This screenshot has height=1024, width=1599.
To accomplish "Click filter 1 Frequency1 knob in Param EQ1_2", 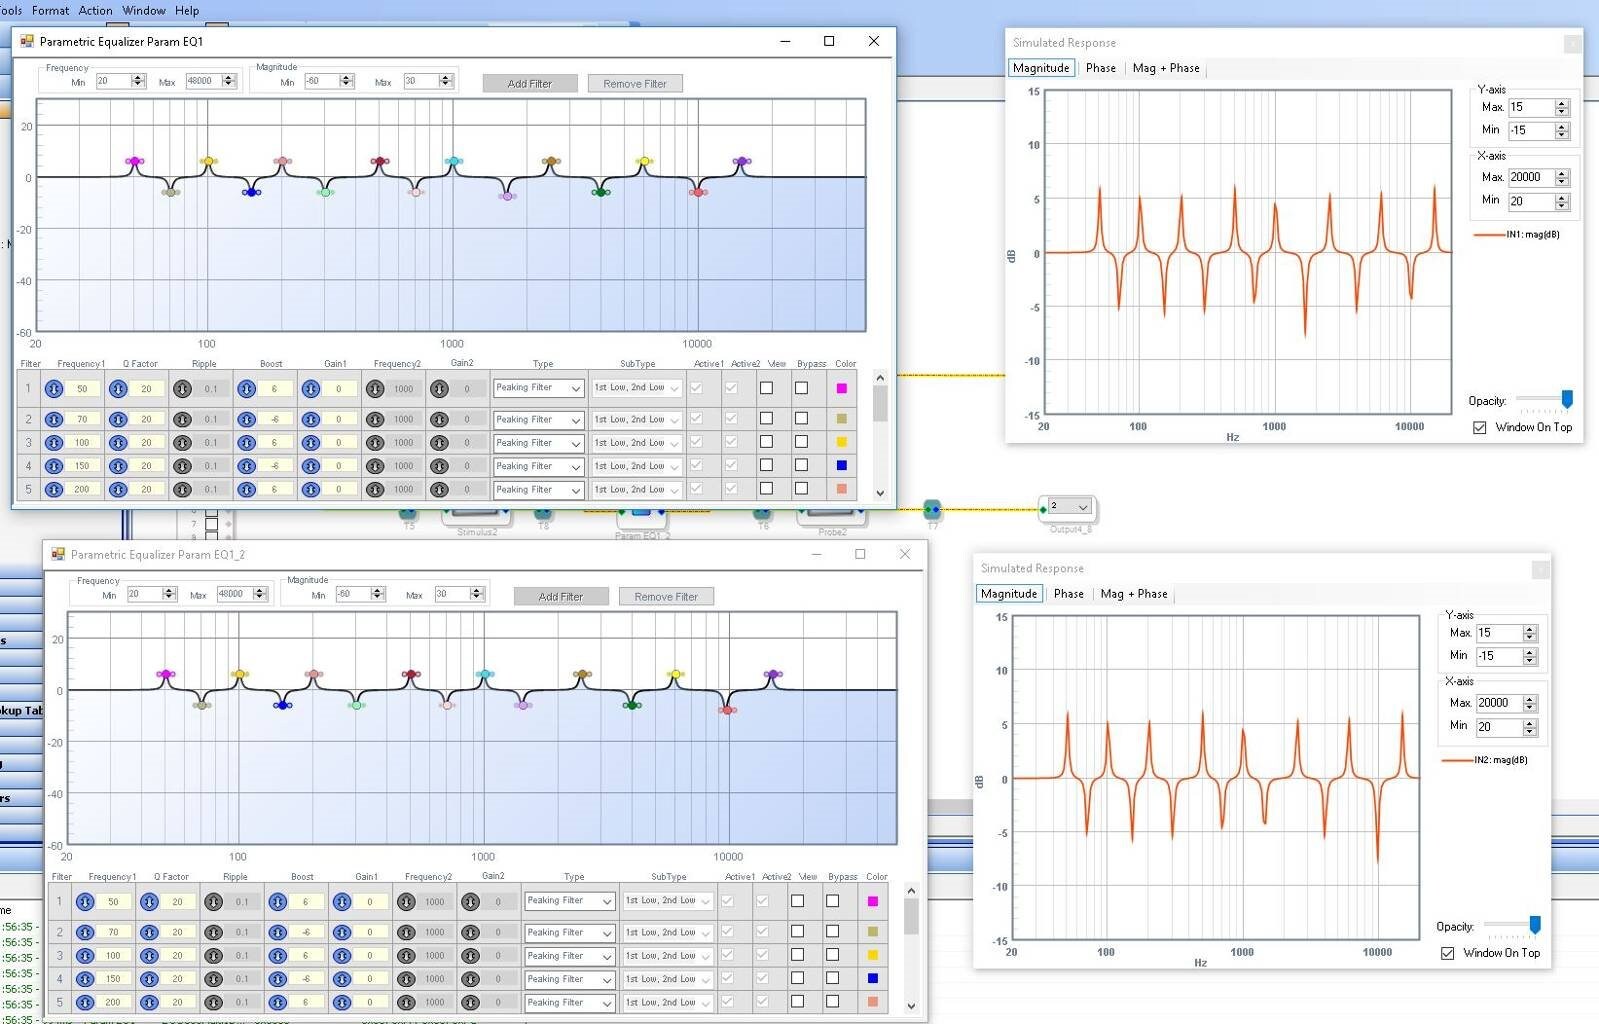I will [x=85, y=902].
